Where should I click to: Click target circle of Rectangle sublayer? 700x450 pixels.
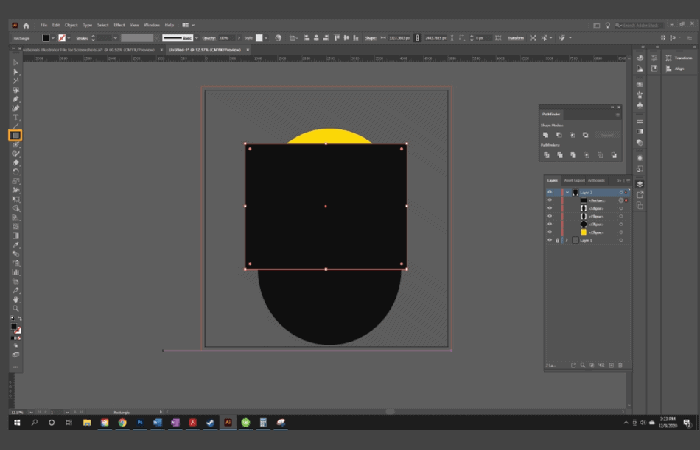621,200
